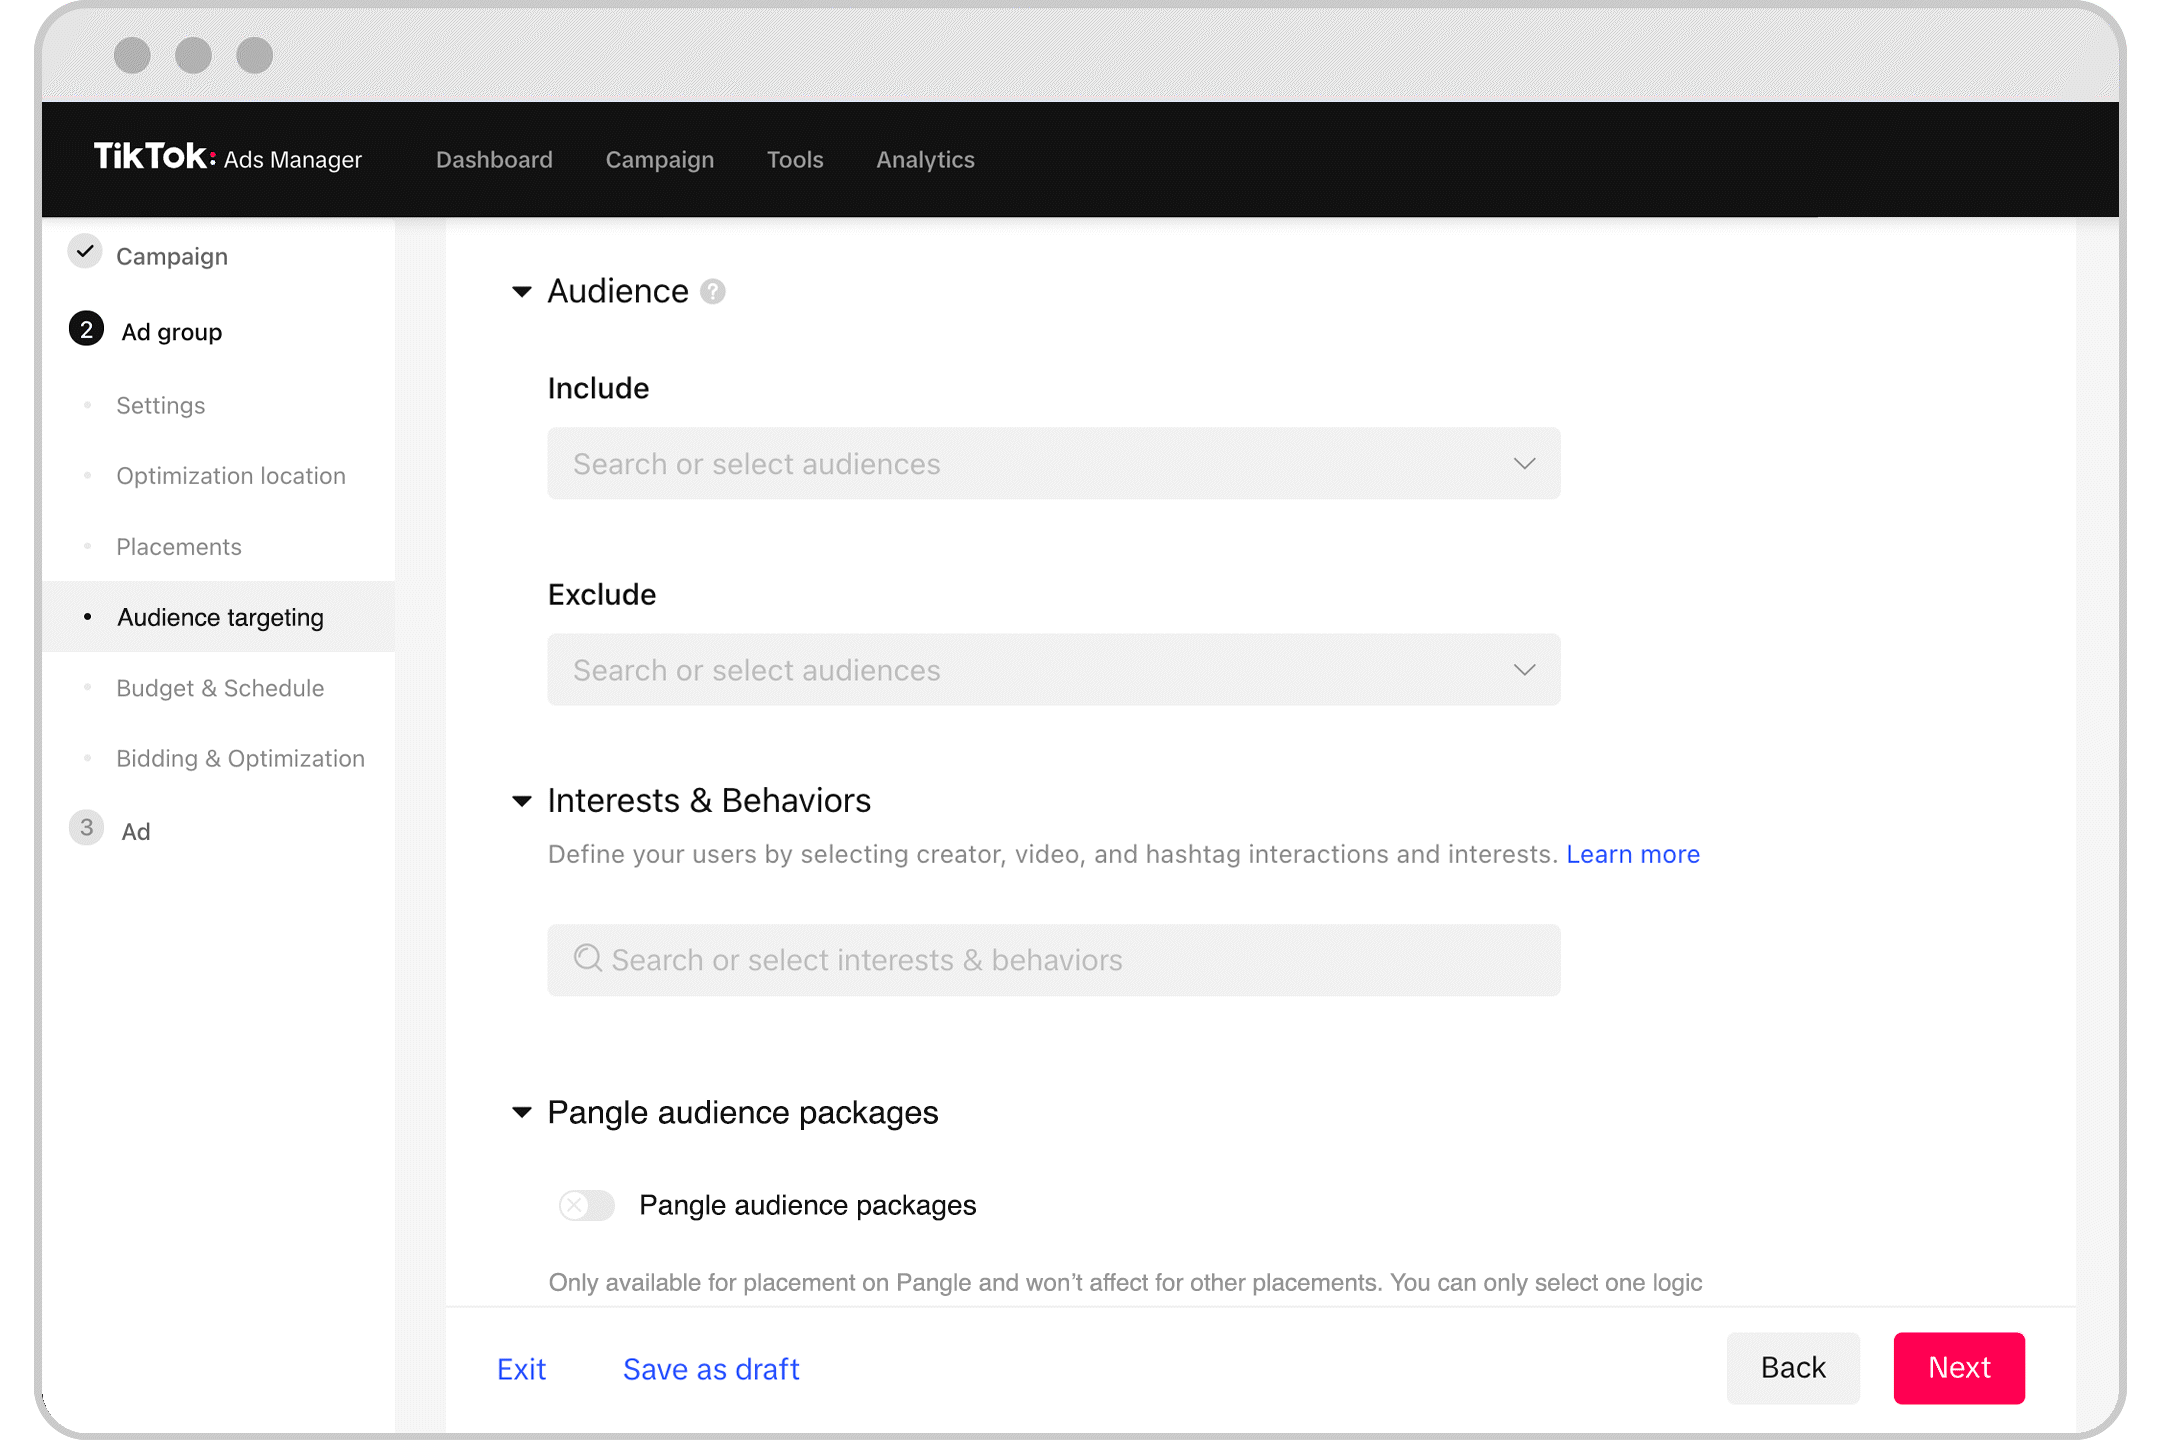Click Save as draft
2160x1440 pixels.
(711, 1369)
